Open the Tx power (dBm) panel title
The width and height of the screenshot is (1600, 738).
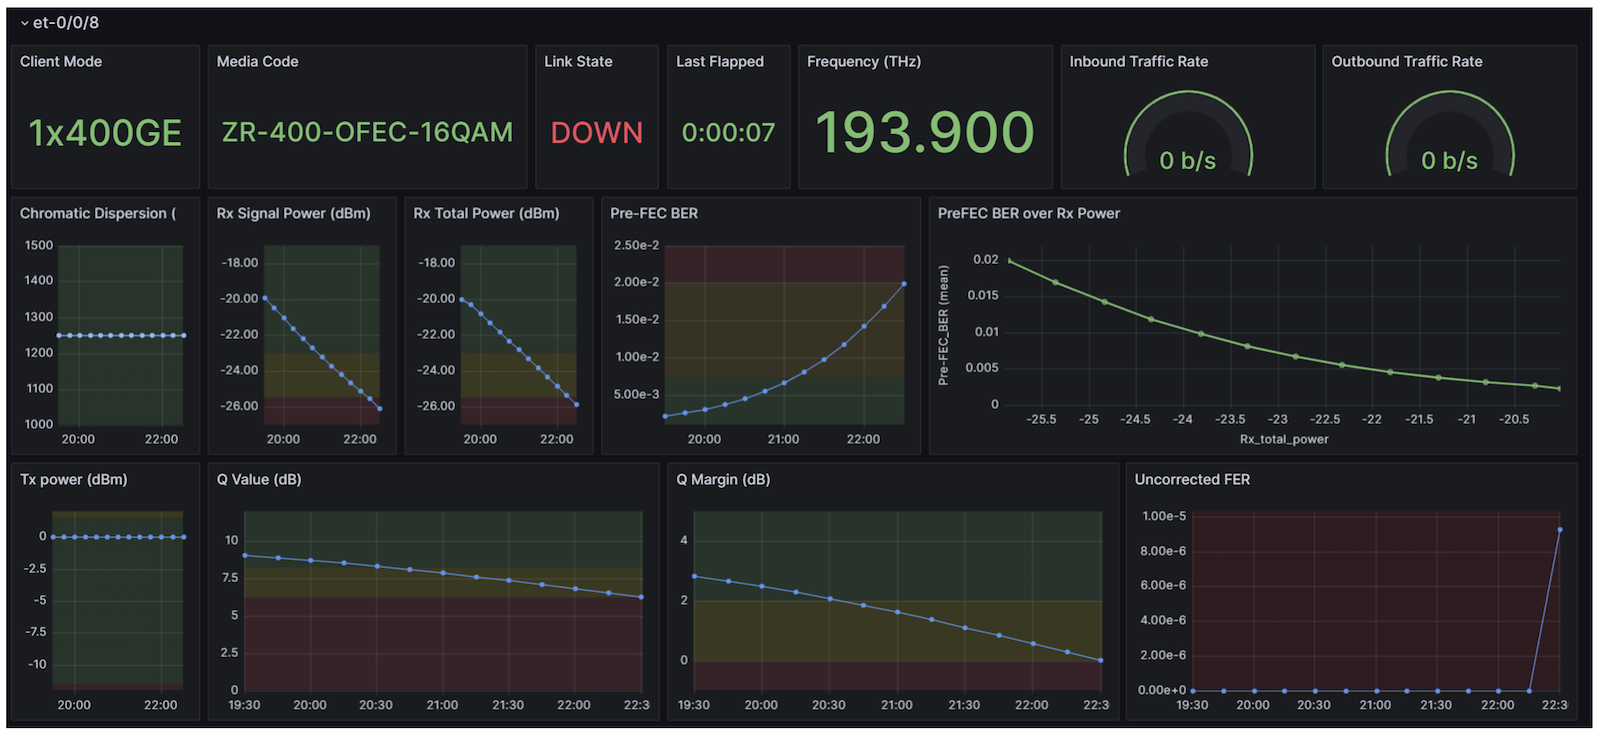tap(74, 479)
